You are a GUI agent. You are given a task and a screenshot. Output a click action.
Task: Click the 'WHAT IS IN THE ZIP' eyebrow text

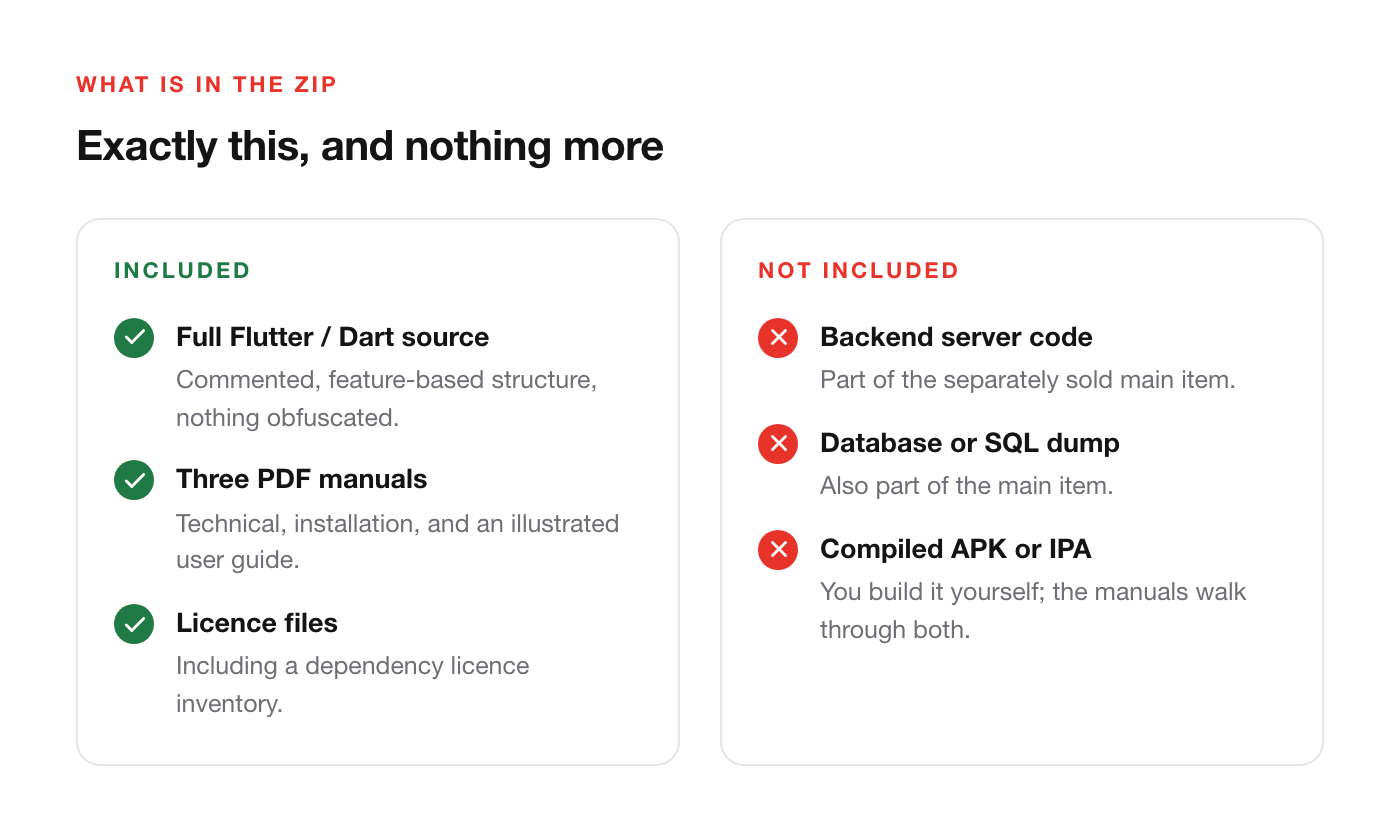point(207,85)
